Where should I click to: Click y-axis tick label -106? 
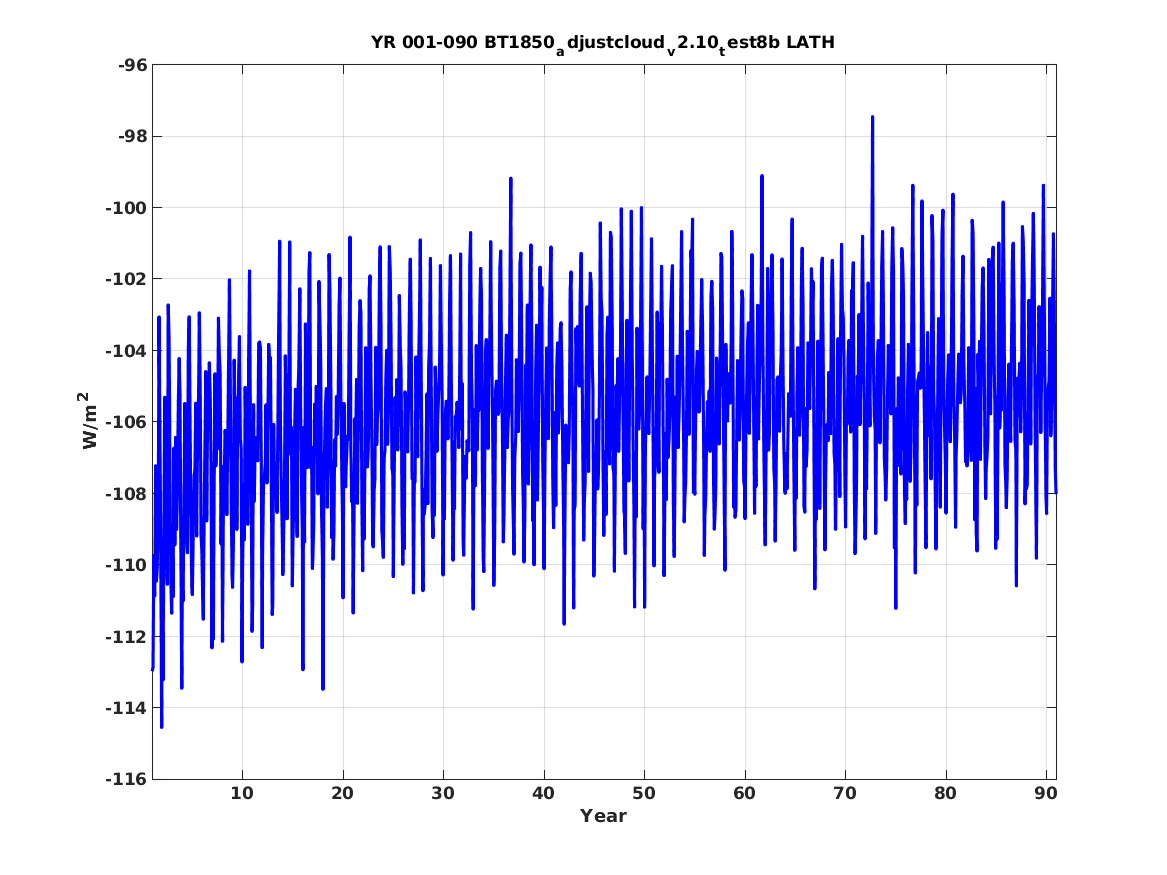tap(127, 422)
